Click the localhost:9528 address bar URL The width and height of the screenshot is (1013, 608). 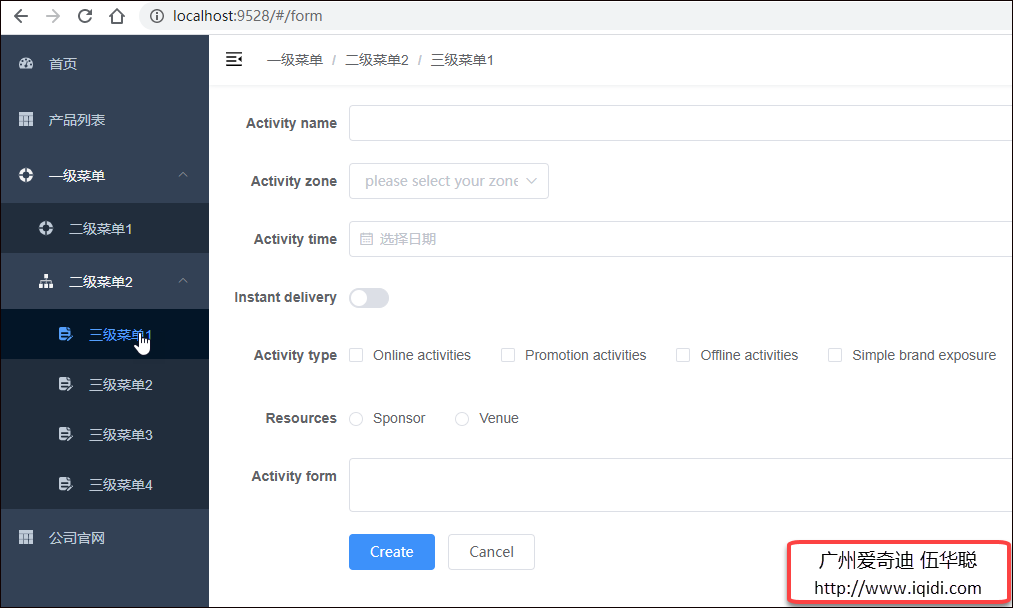247,16
